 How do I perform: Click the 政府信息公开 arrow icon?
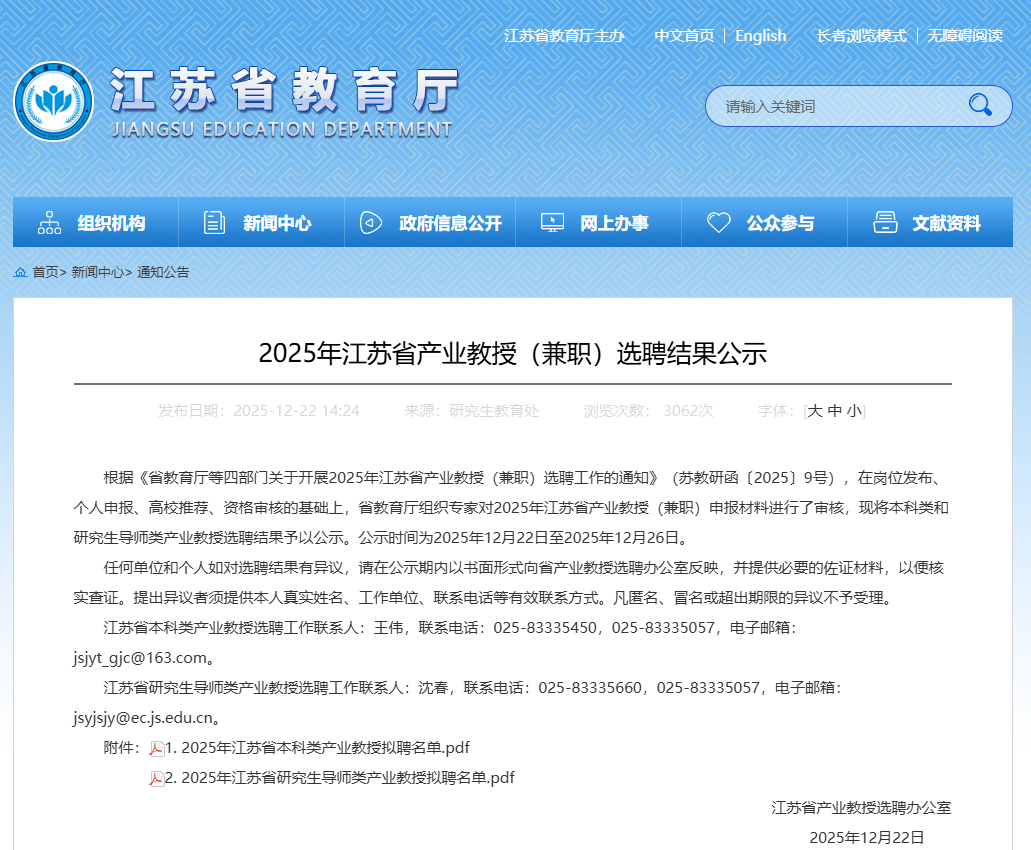[x=372, y=222]
